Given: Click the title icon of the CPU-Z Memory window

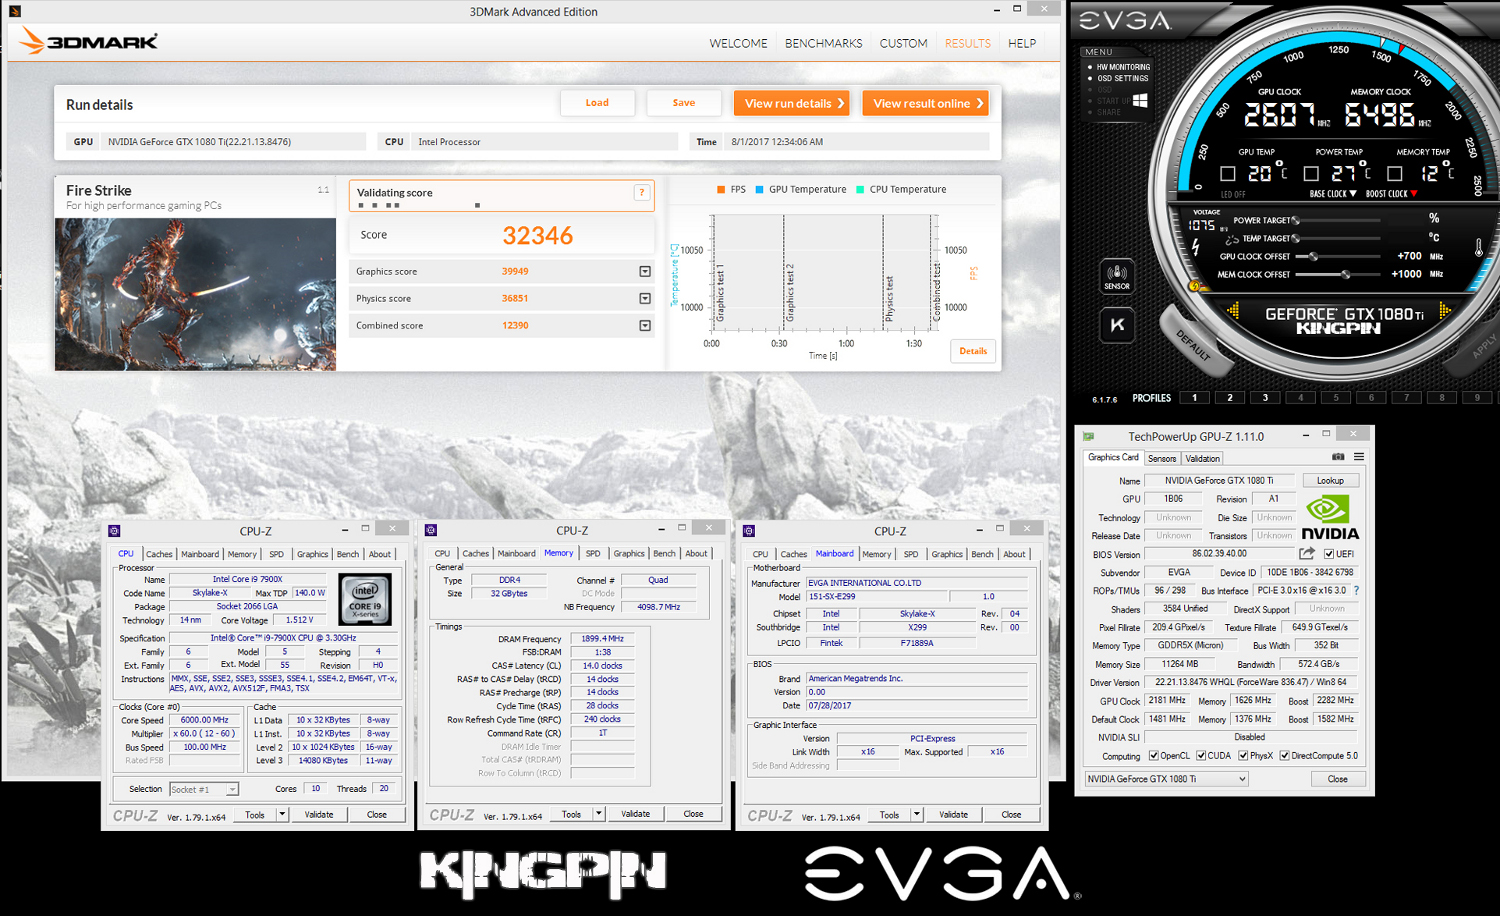Looking at the screenshot, I should 431,531.
